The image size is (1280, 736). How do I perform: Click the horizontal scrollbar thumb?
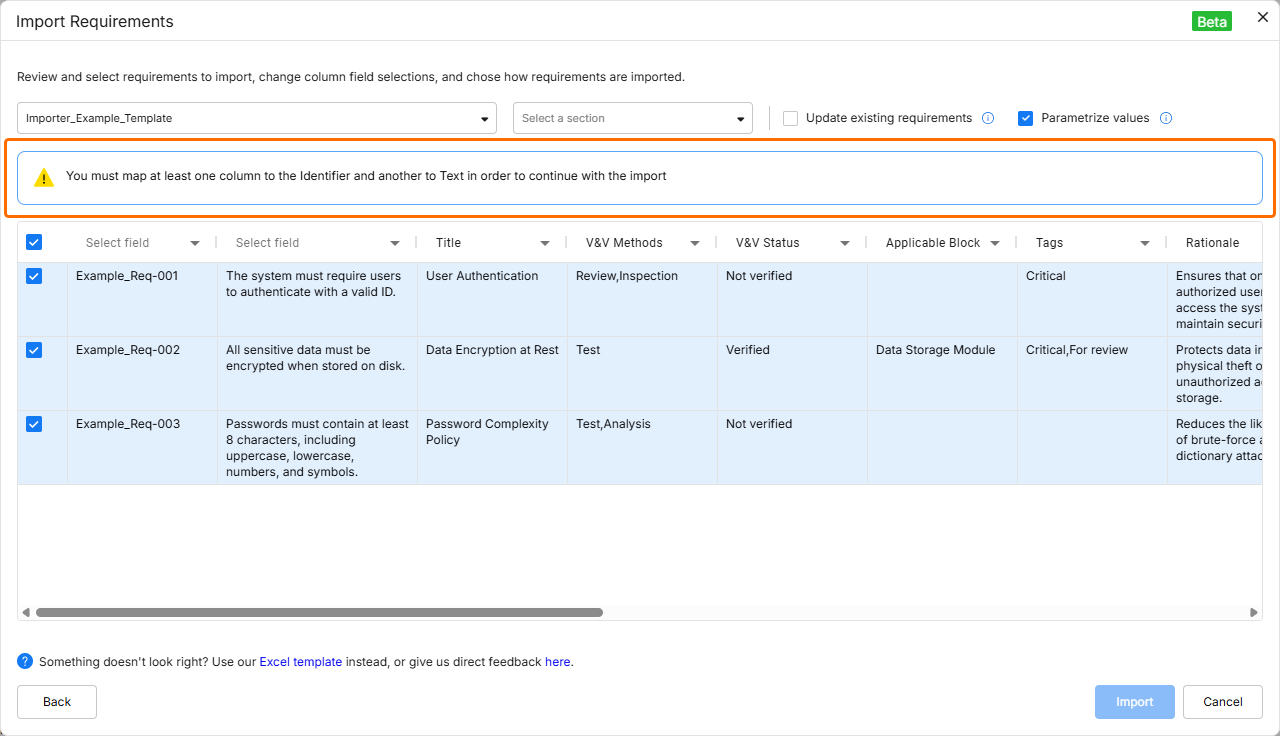coord(319,612)
